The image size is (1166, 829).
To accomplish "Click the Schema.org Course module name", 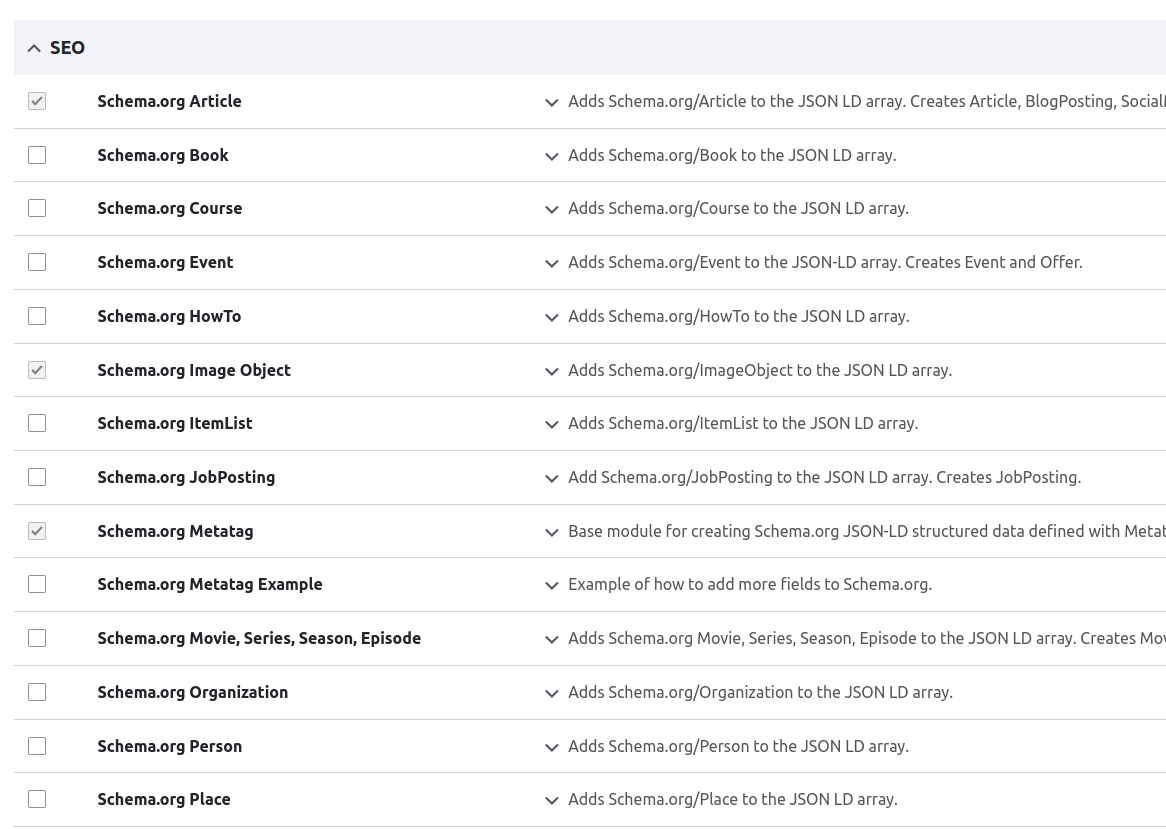I will pos(170,208).
